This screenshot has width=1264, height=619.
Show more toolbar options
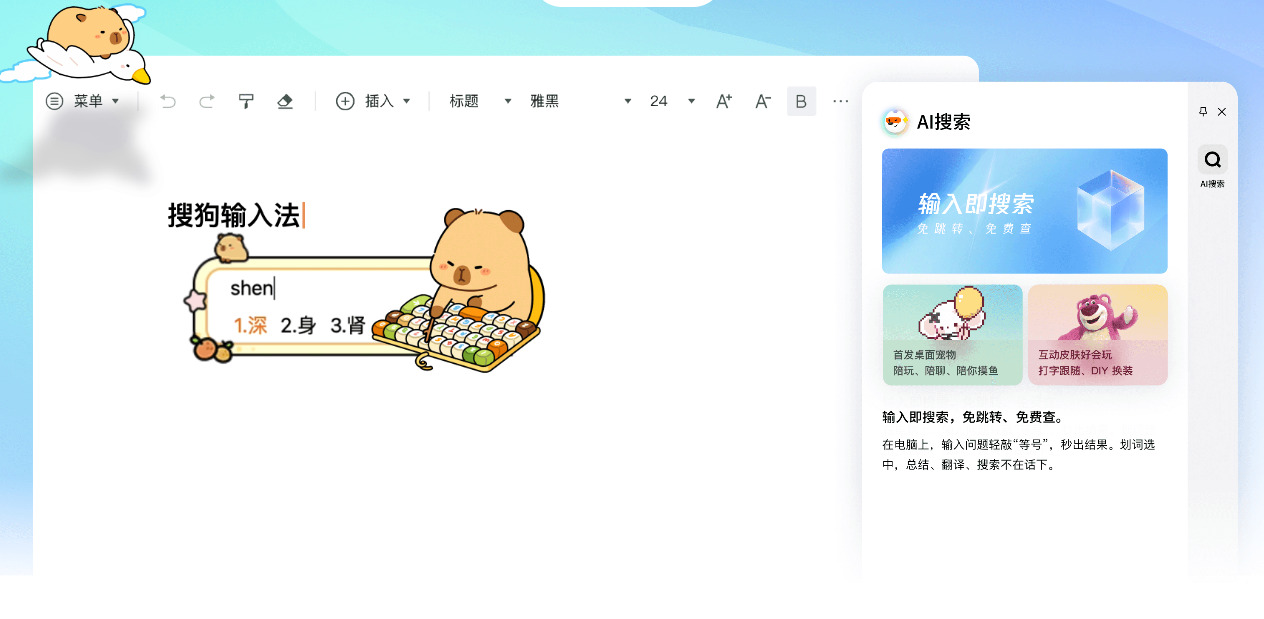[x=841, y=101]
